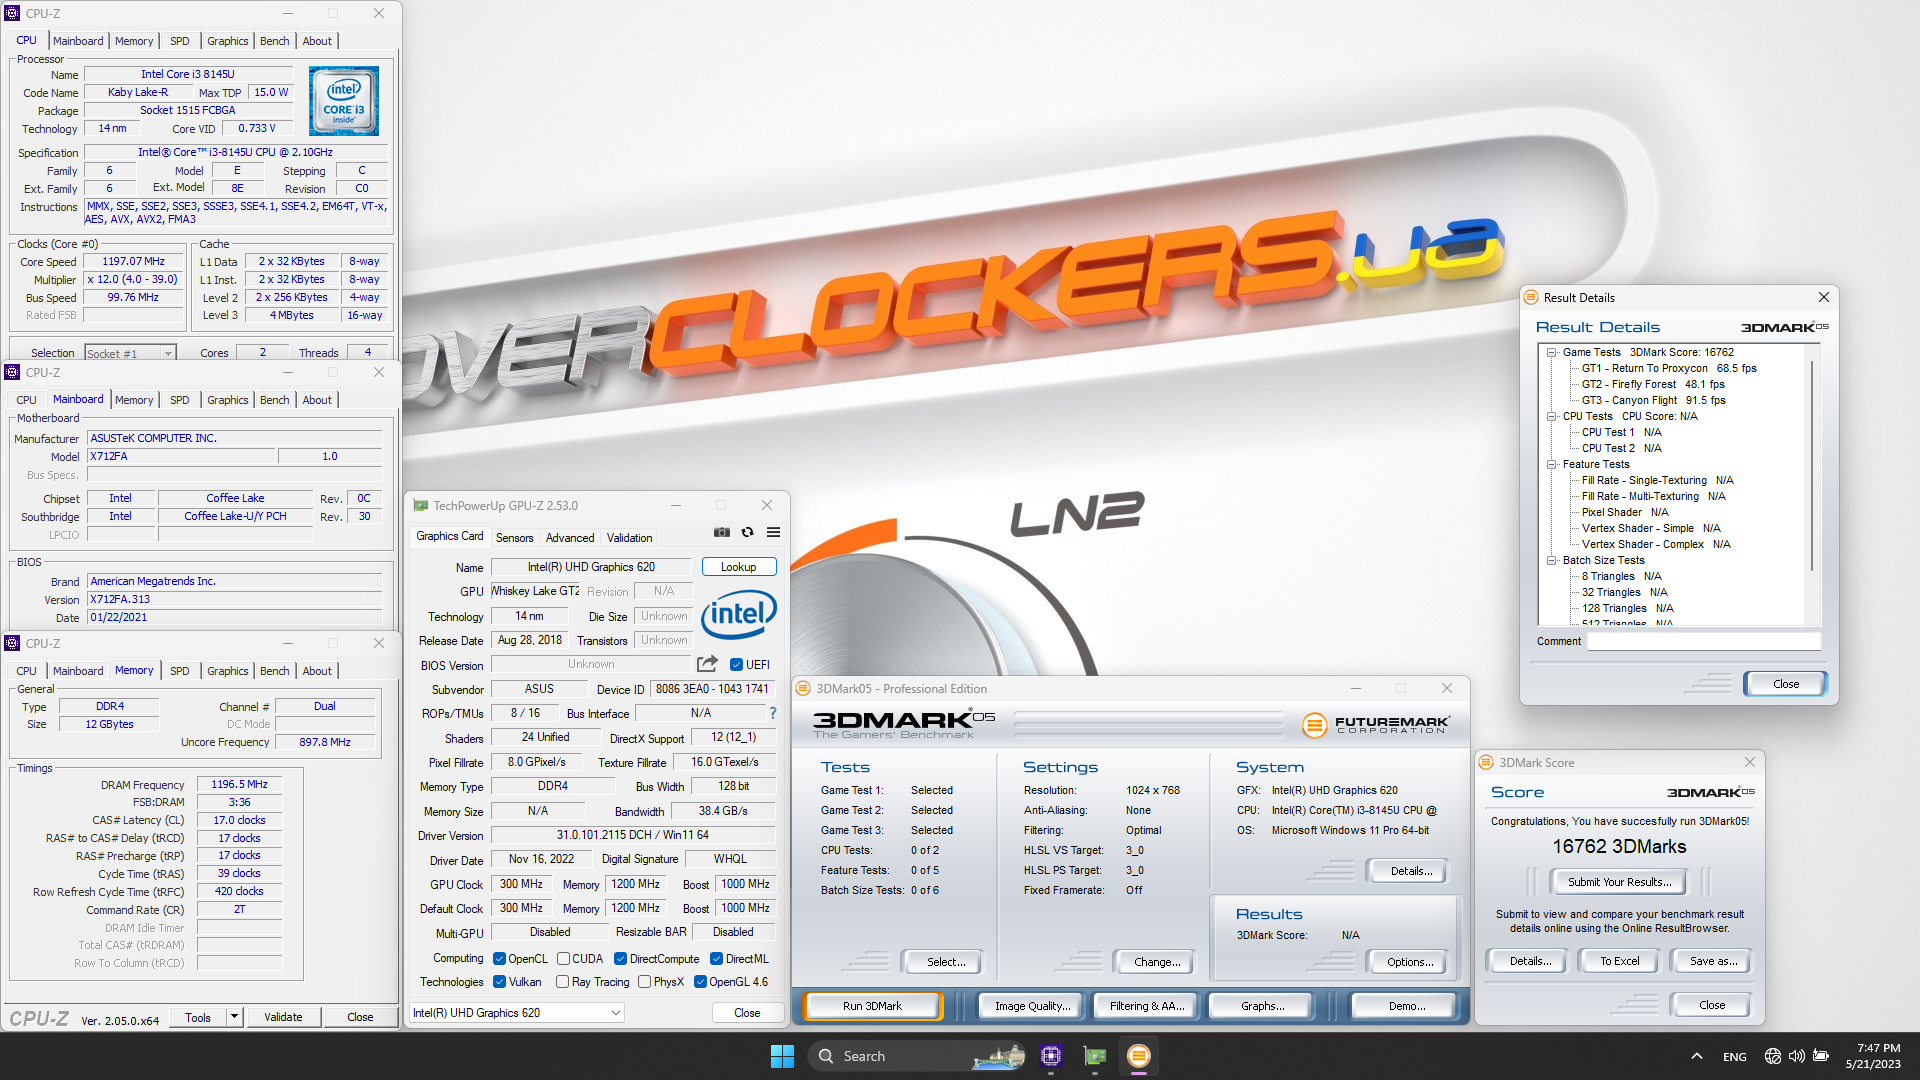Toggle CUDA checkbox
The width and height of the screenshot is (1920, 1080).
point(563,958)
